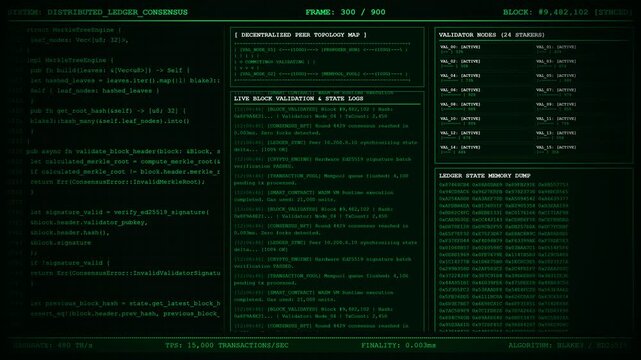Image resolution: width=641 pixels, height=360 pixels.
Task: Select validator VAL_02 [ACTIVE] entry
Action: (460, 61)
